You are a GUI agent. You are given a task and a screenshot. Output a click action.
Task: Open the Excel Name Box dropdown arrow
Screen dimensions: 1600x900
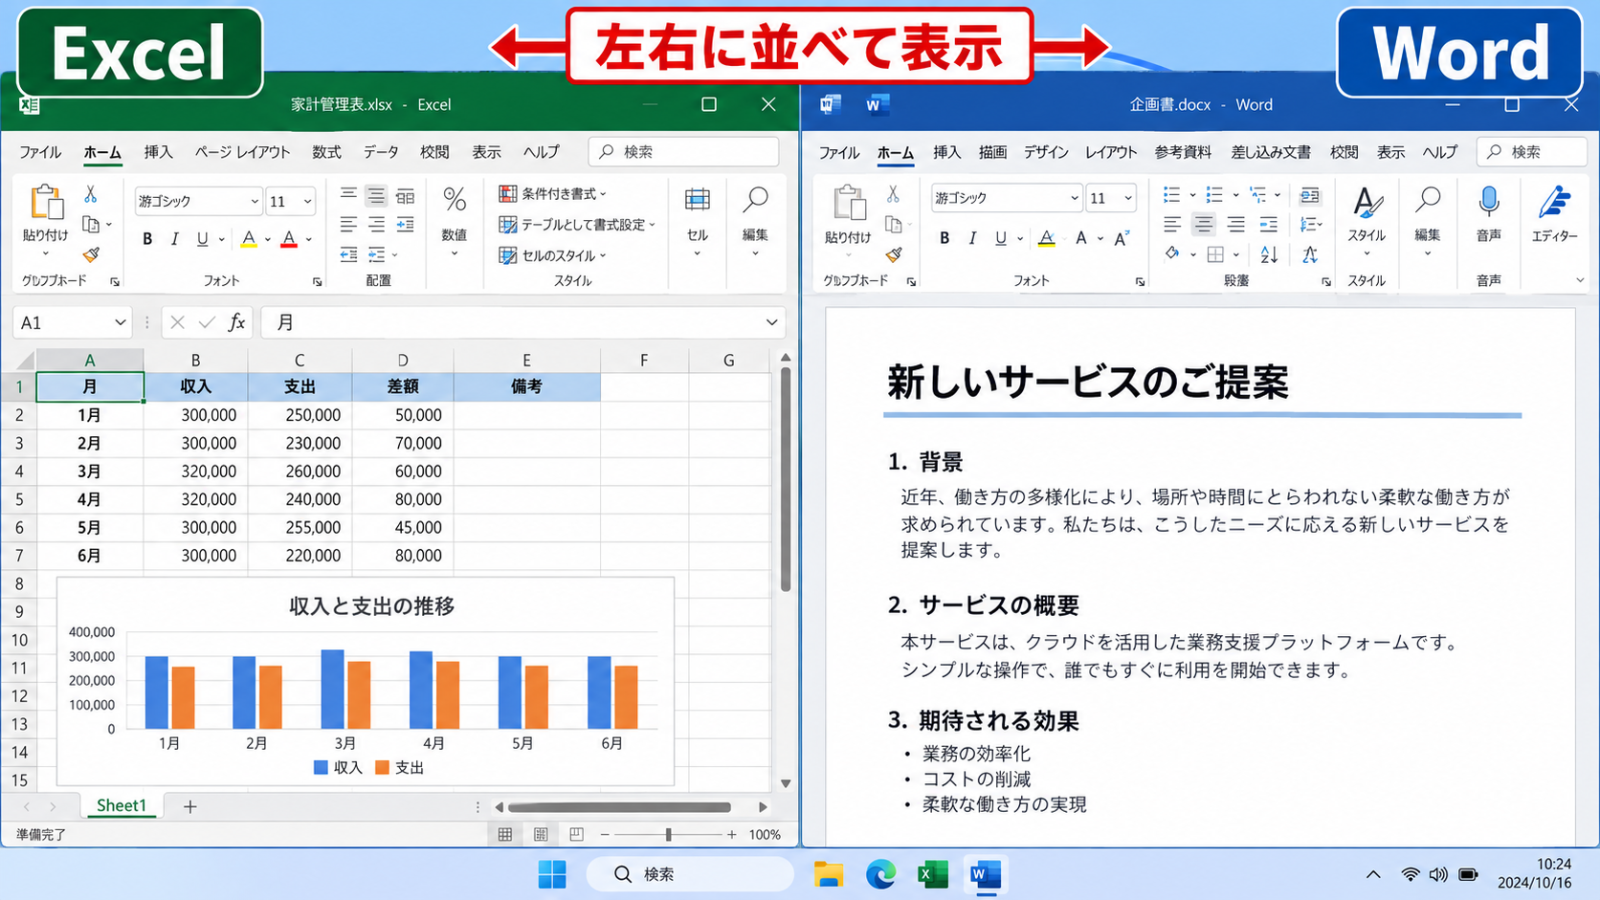[x=120, y=322]
